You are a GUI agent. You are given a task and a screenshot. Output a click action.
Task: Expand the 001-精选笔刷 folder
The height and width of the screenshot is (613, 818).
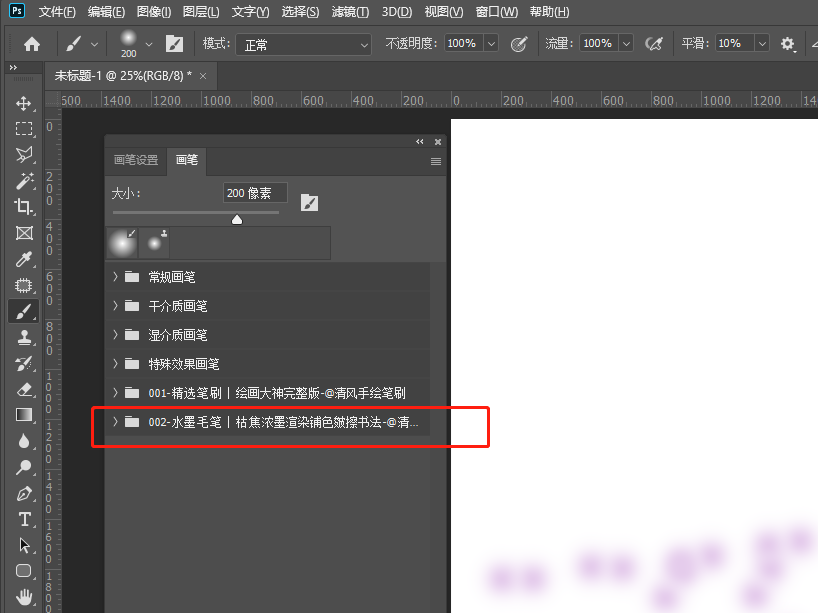click(x=115, y=392)
